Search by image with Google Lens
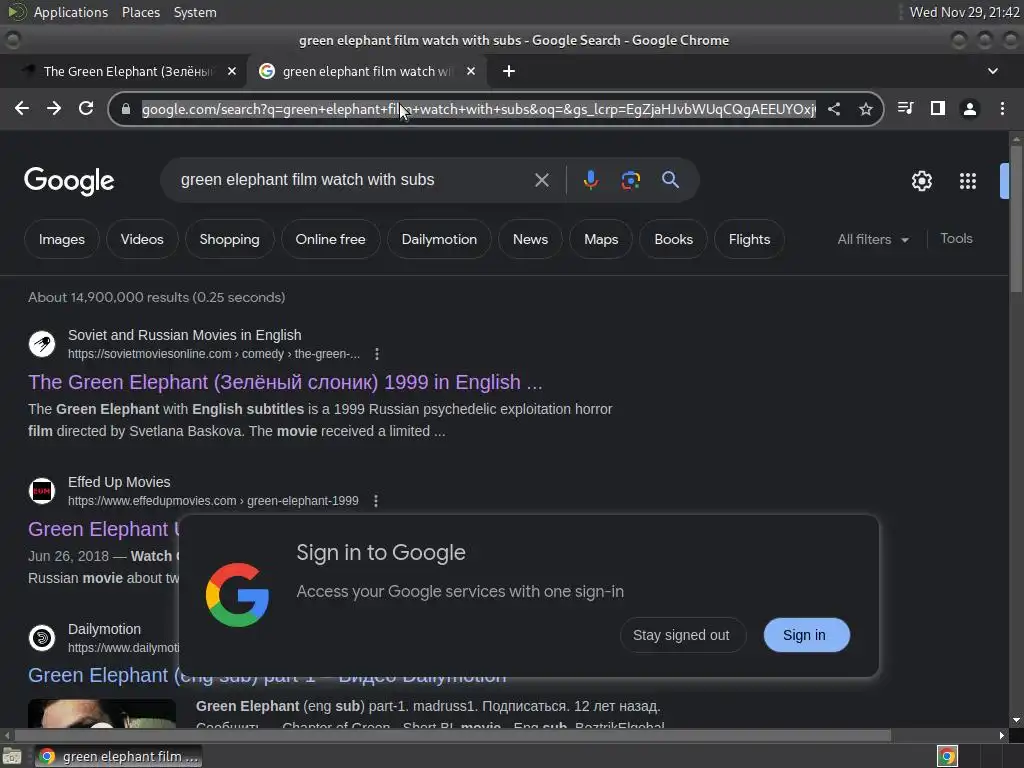1024x768 pixels. click(x=630, y=180)
